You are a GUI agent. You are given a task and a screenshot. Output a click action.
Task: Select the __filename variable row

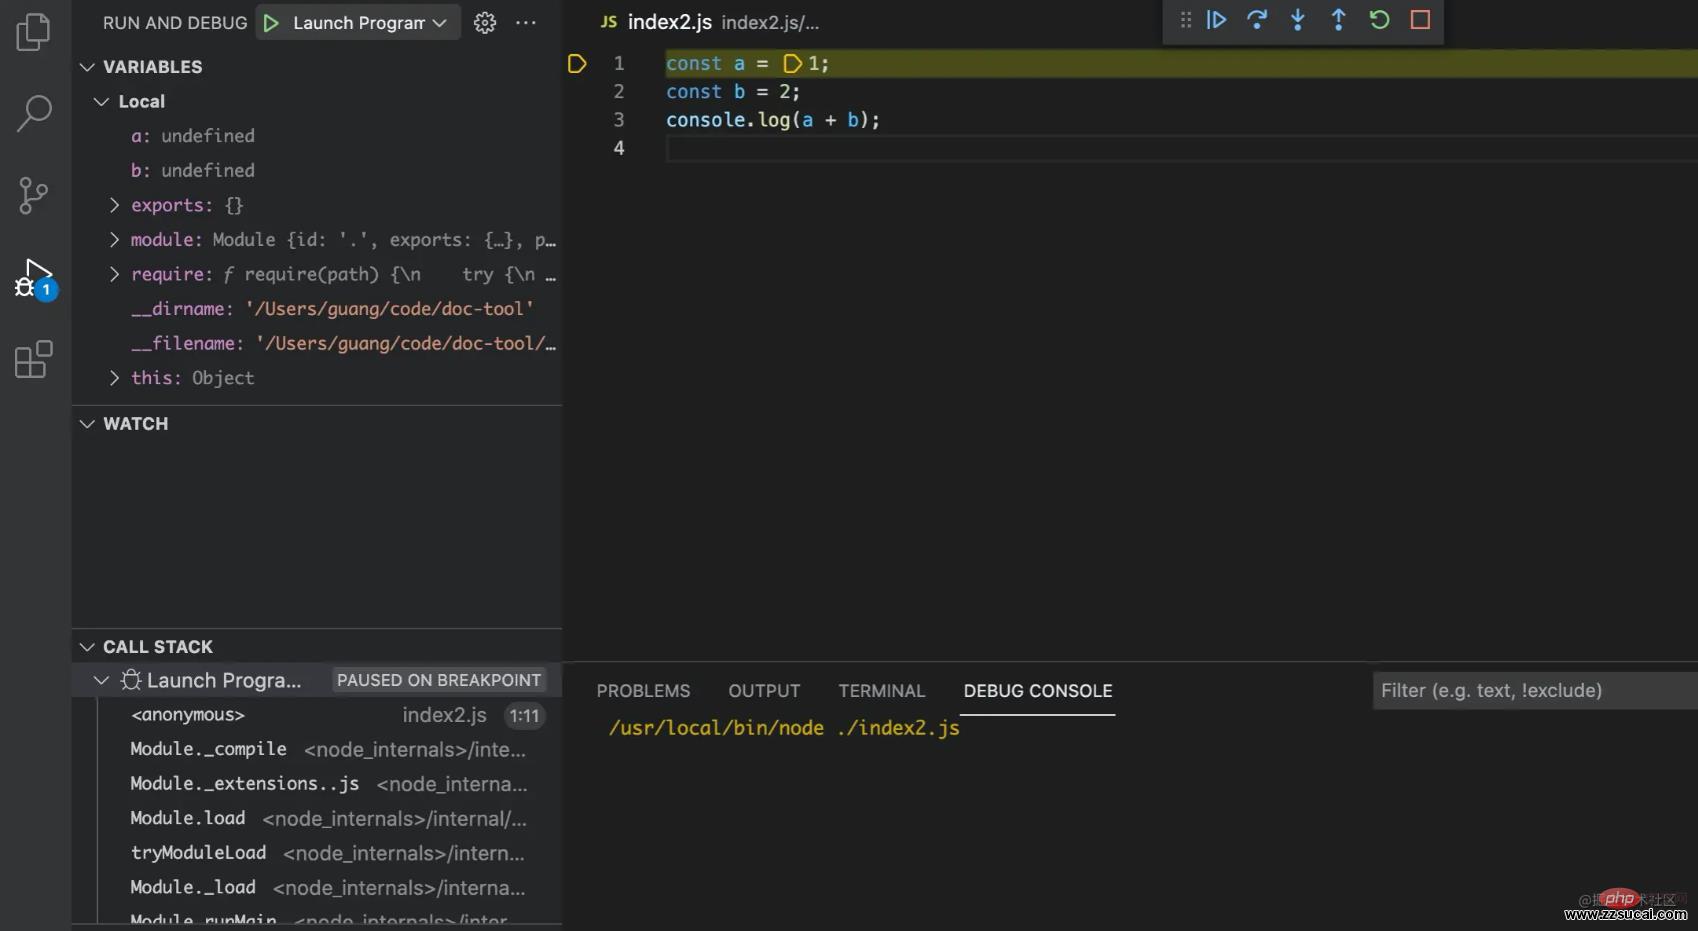[317, 343]
